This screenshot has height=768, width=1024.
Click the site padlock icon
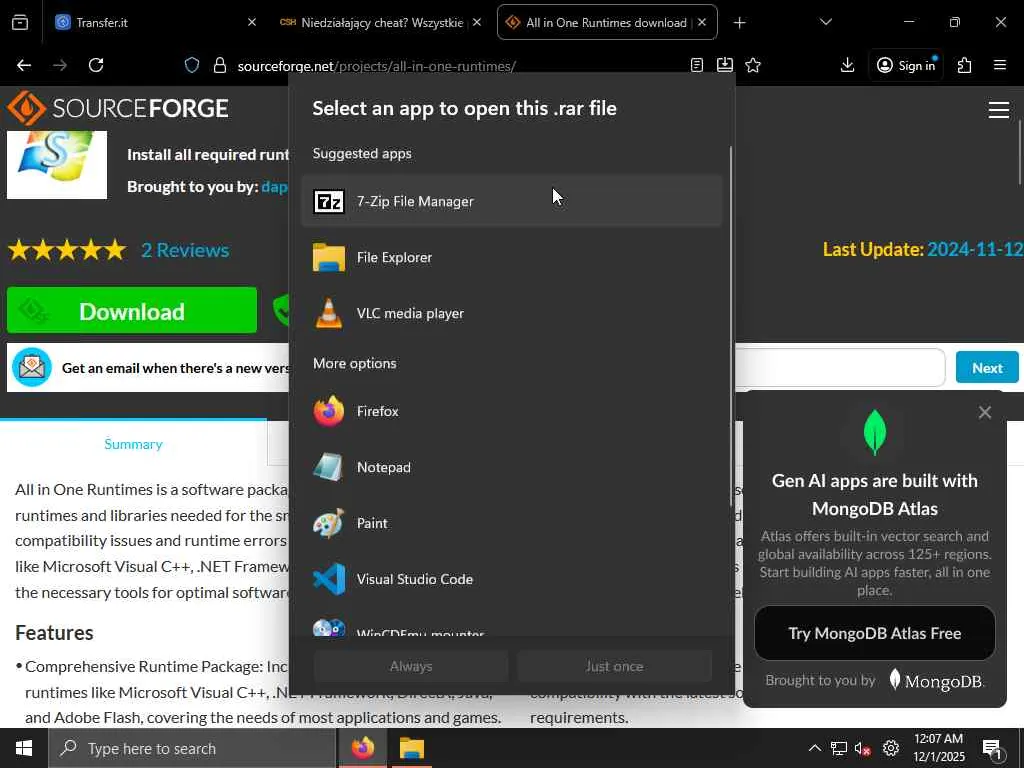(x=220, y=65)
